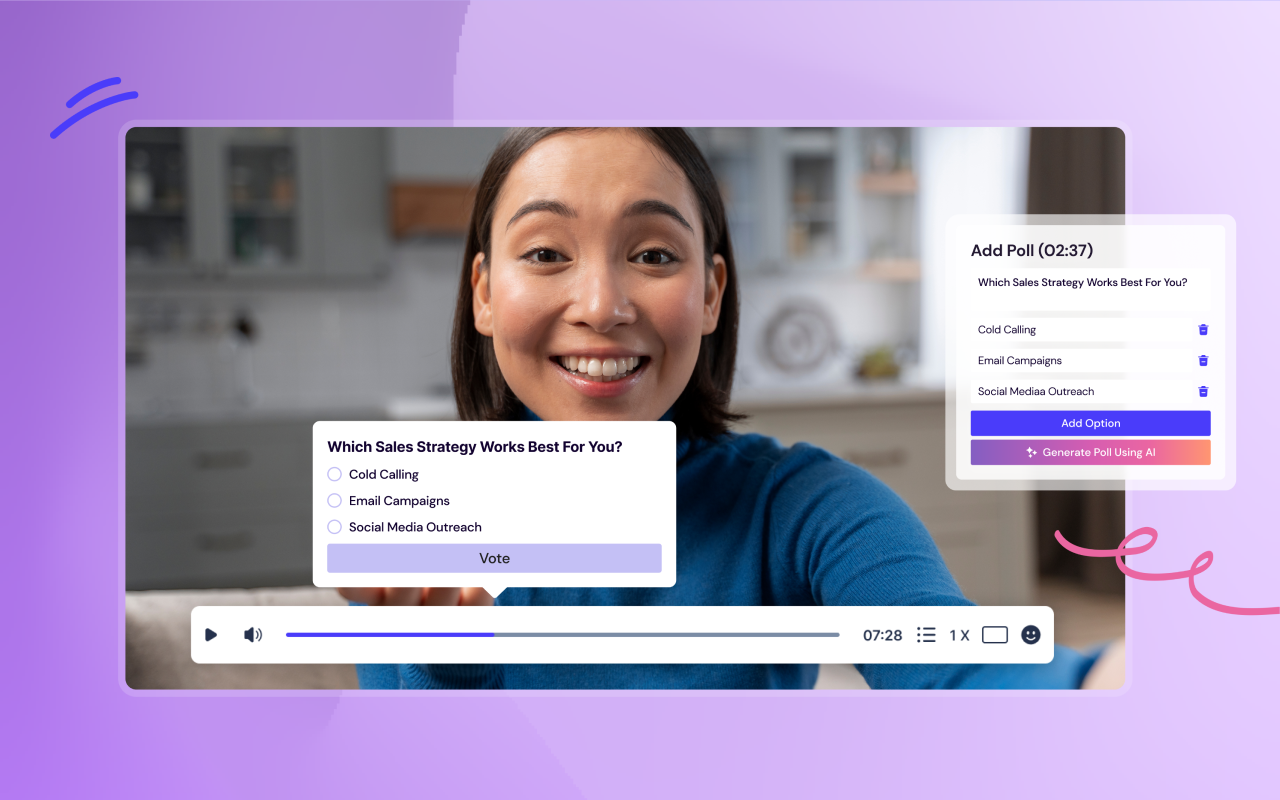Click the 07:28 video time display

coord(882,635)
